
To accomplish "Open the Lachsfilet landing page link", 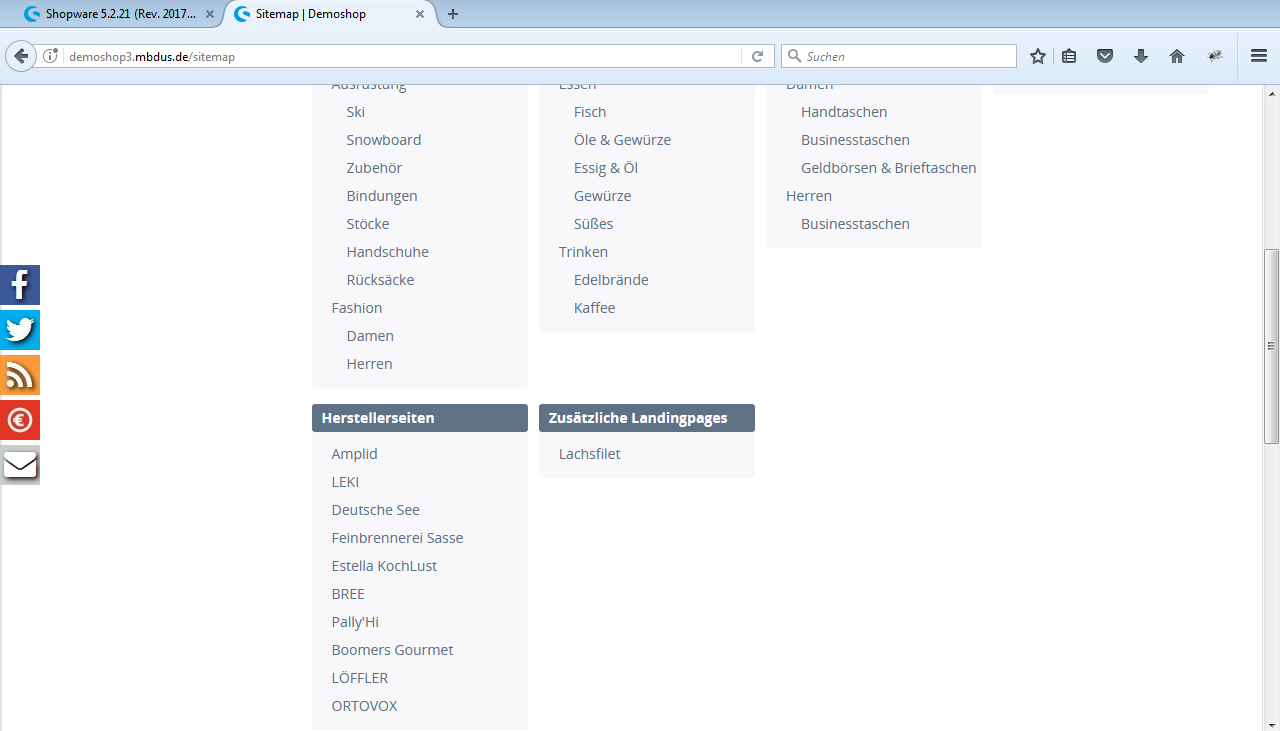I will click(590, 453).
